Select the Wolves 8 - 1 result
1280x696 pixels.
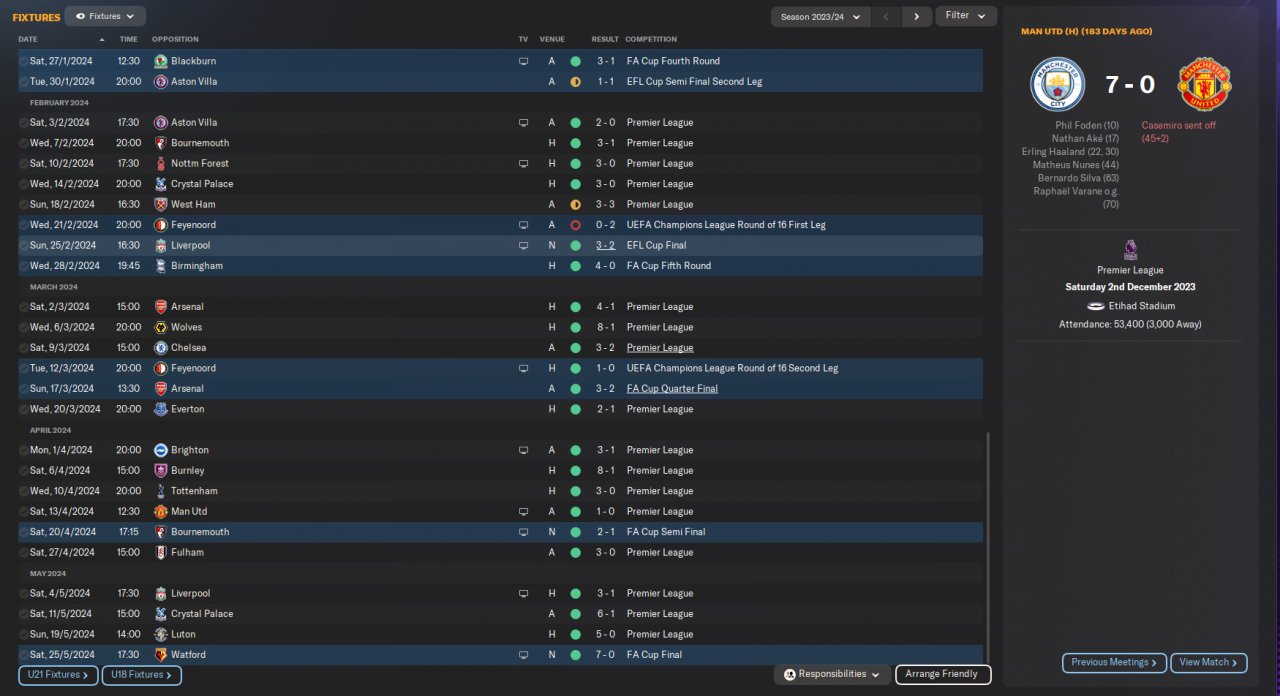point(606,327)
